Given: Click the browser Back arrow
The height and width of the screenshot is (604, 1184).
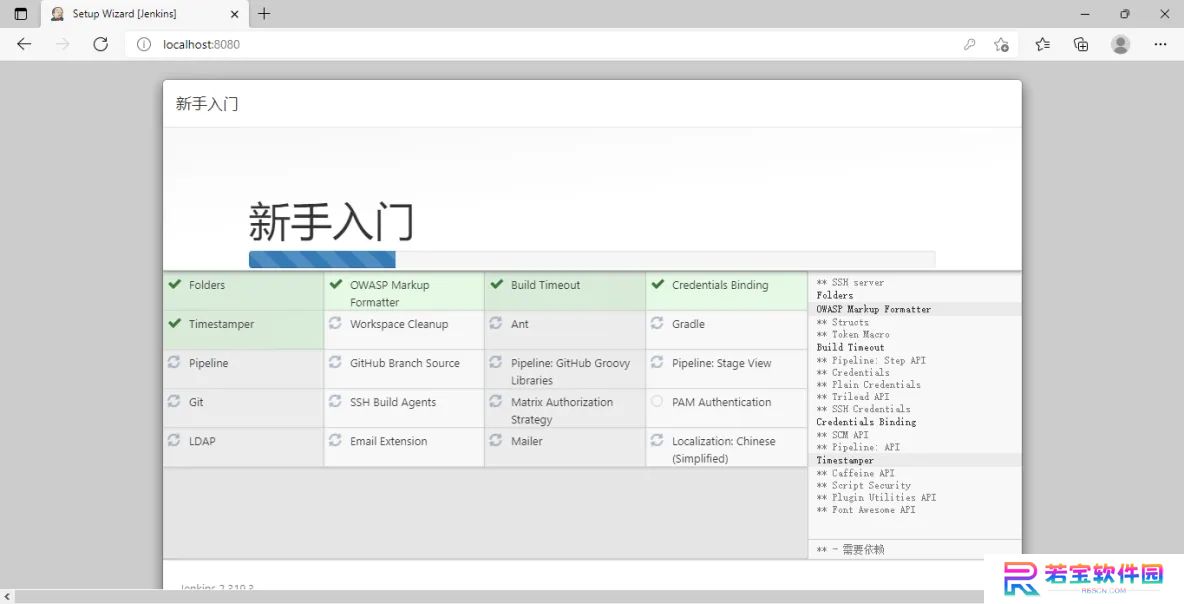Looking at the screenshot, I should click(24, 45).
